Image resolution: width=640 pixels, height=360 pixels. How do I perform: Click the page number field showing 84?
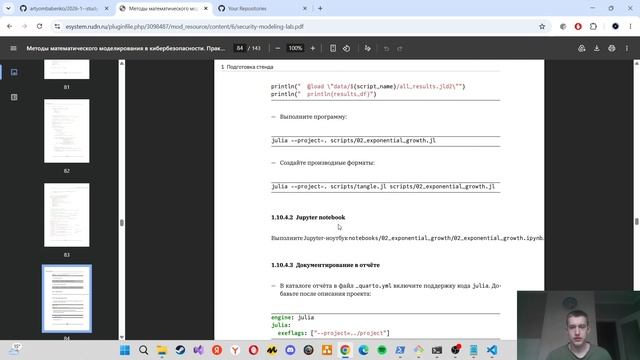pyautogui.click(x=240, y=48)
